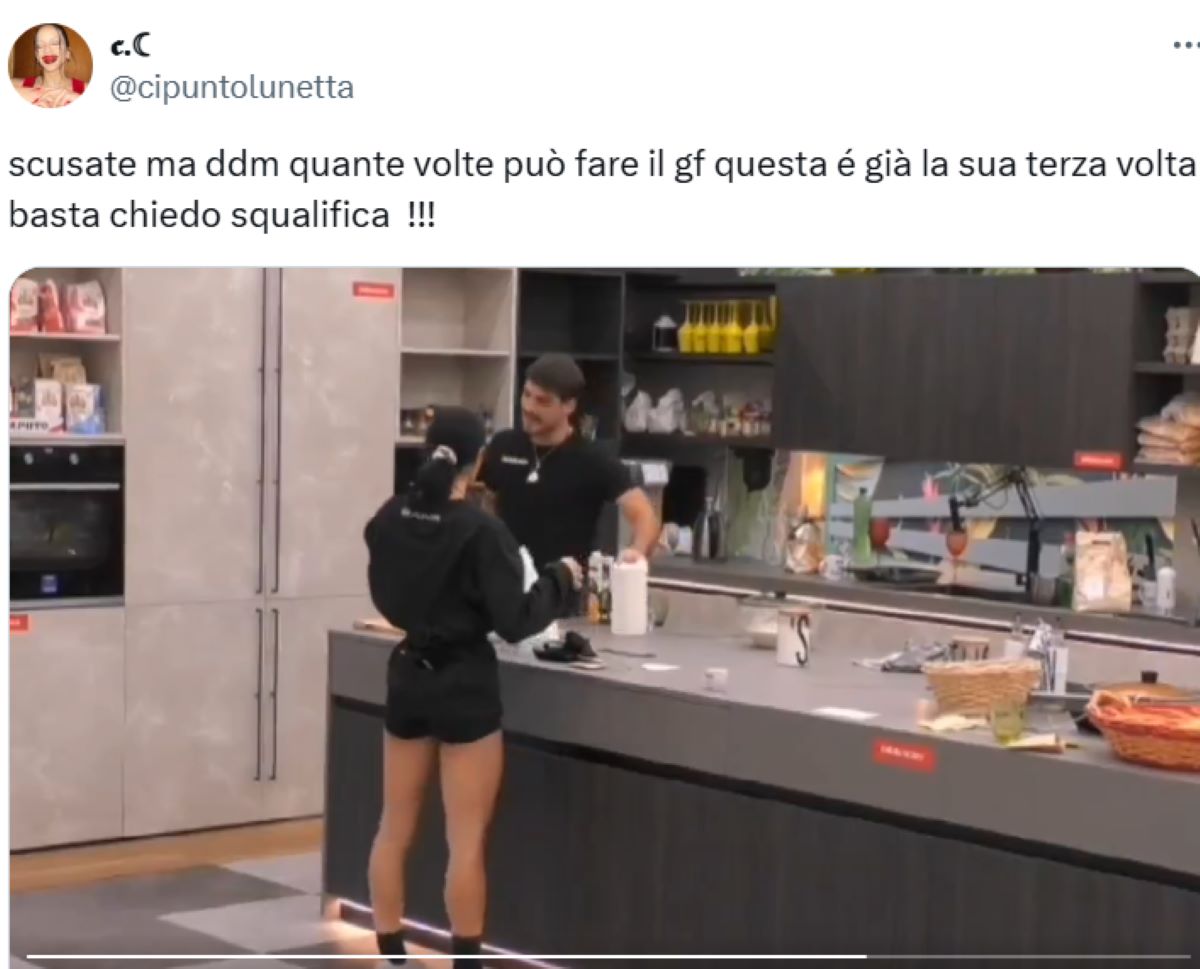Click the display name with moon symbol

click(129, 47)
